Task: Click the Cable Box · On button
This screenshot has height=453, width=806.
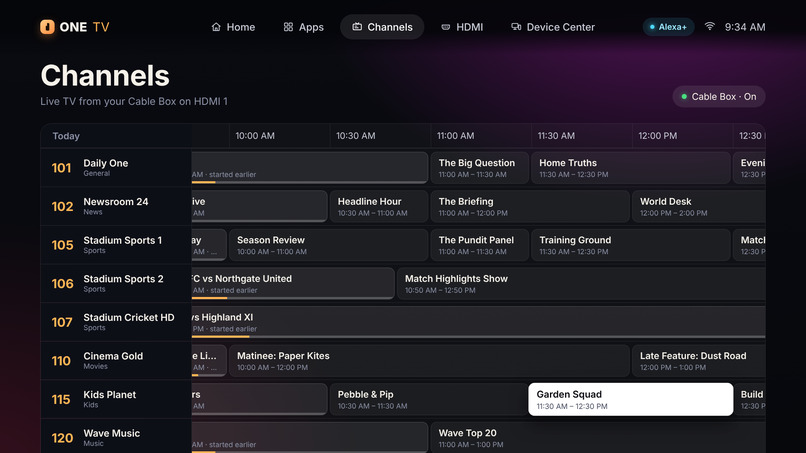Action: pyautogui.click(x=719, y=97)
